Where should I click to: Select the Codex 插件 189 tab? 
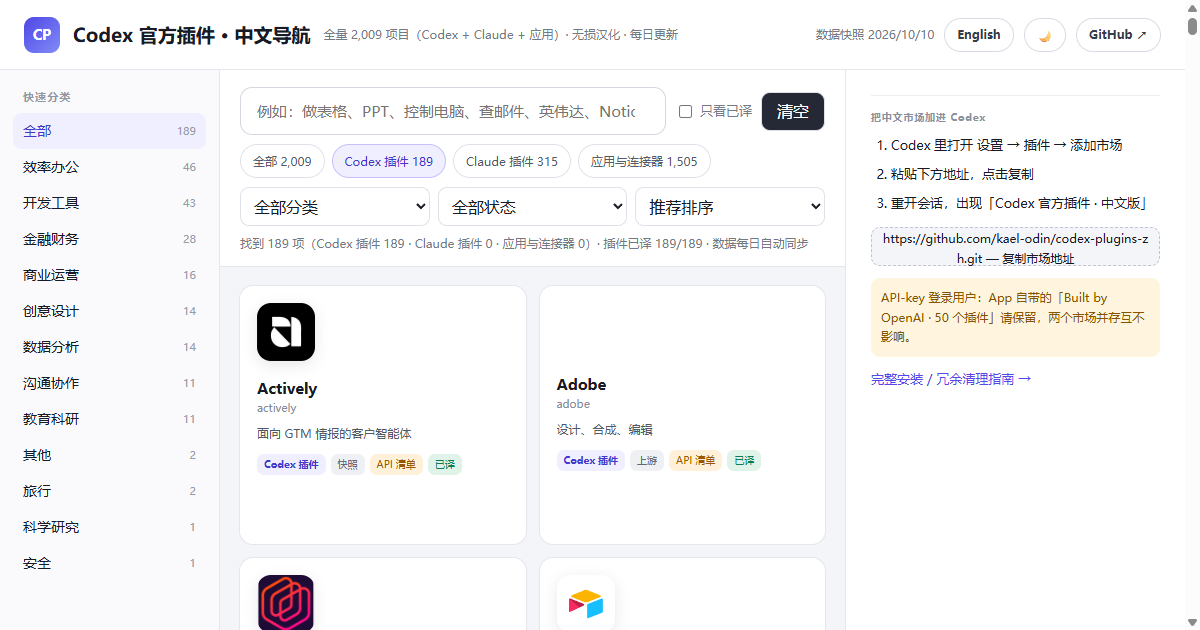[x=389, y=161]
